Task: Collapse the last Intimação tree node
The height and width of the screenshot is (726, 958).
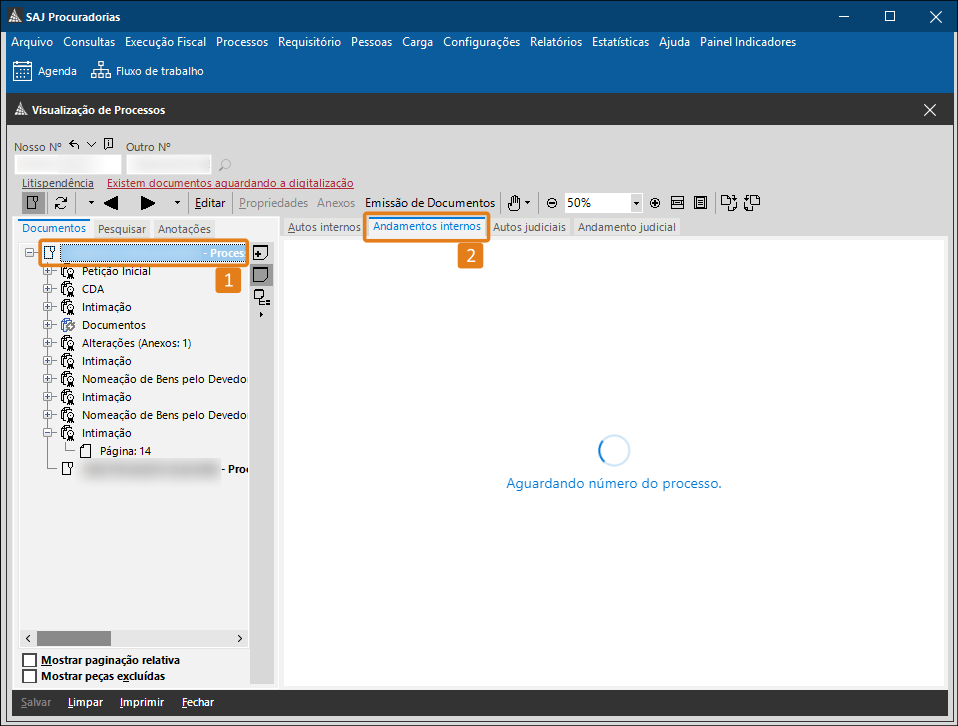Action: [47, 433]
